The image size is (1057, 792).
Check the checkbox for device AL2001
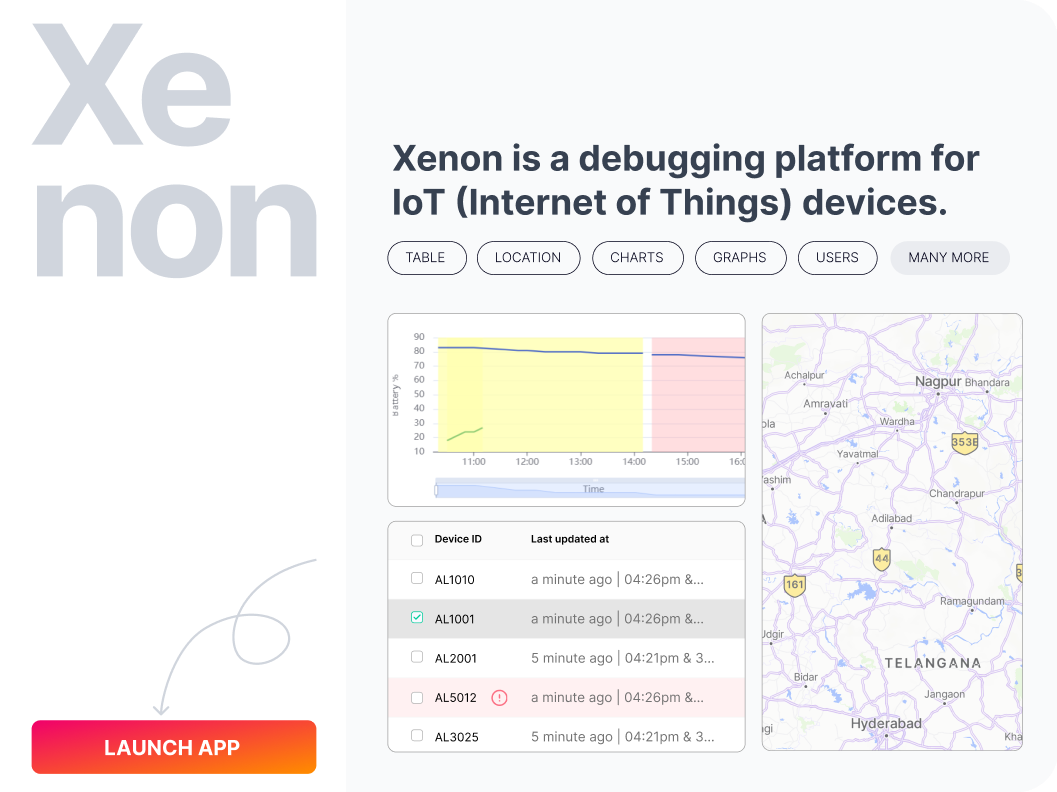[417, 657]
